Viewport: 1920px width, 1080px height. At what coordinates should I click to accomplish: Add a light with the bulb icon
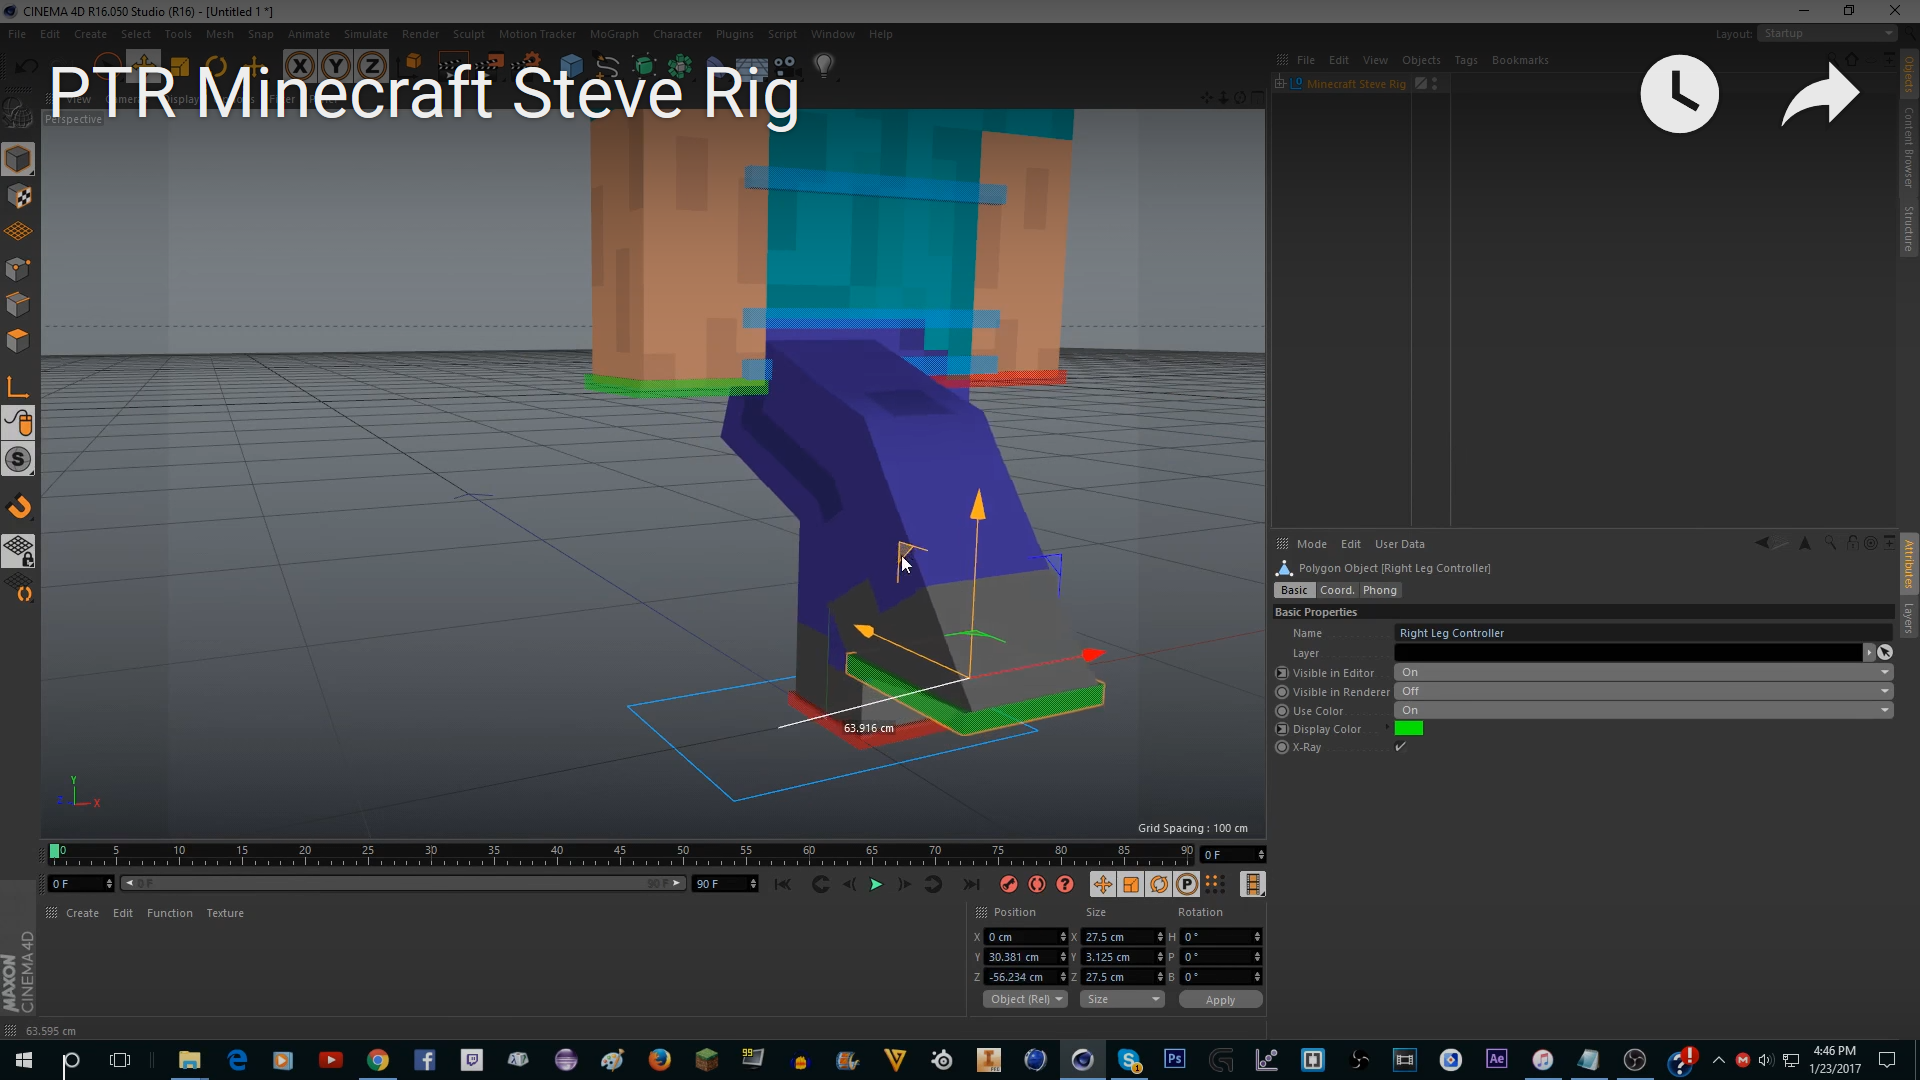coord(823,66)
